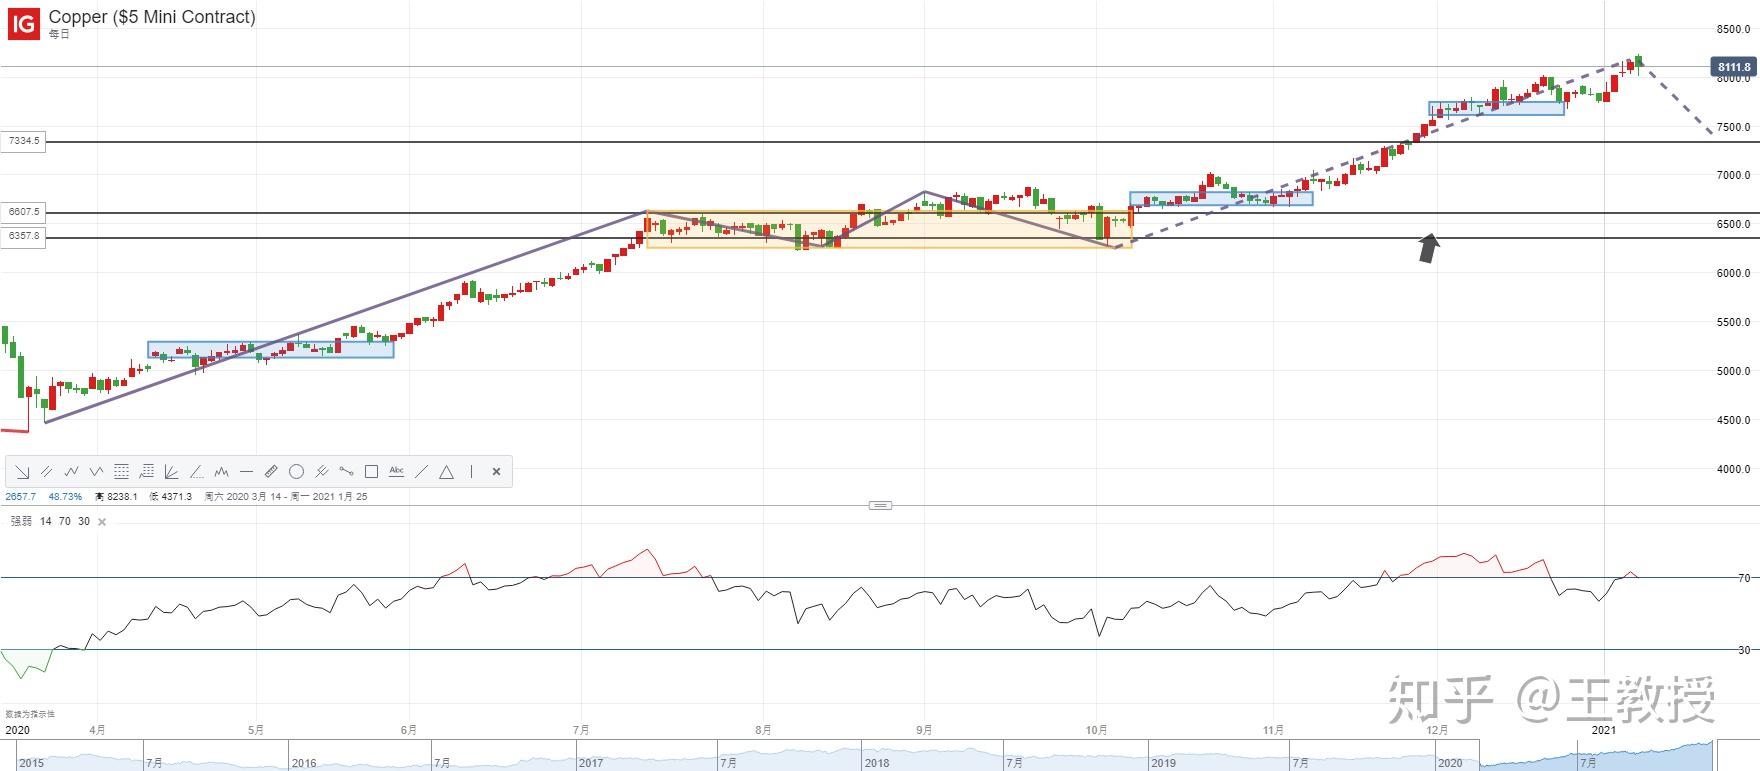Click the date range 2020 3月 14 - 2021 1月 25
The width and height of the screenshot is (1760, 771).
tap(286, 496)
